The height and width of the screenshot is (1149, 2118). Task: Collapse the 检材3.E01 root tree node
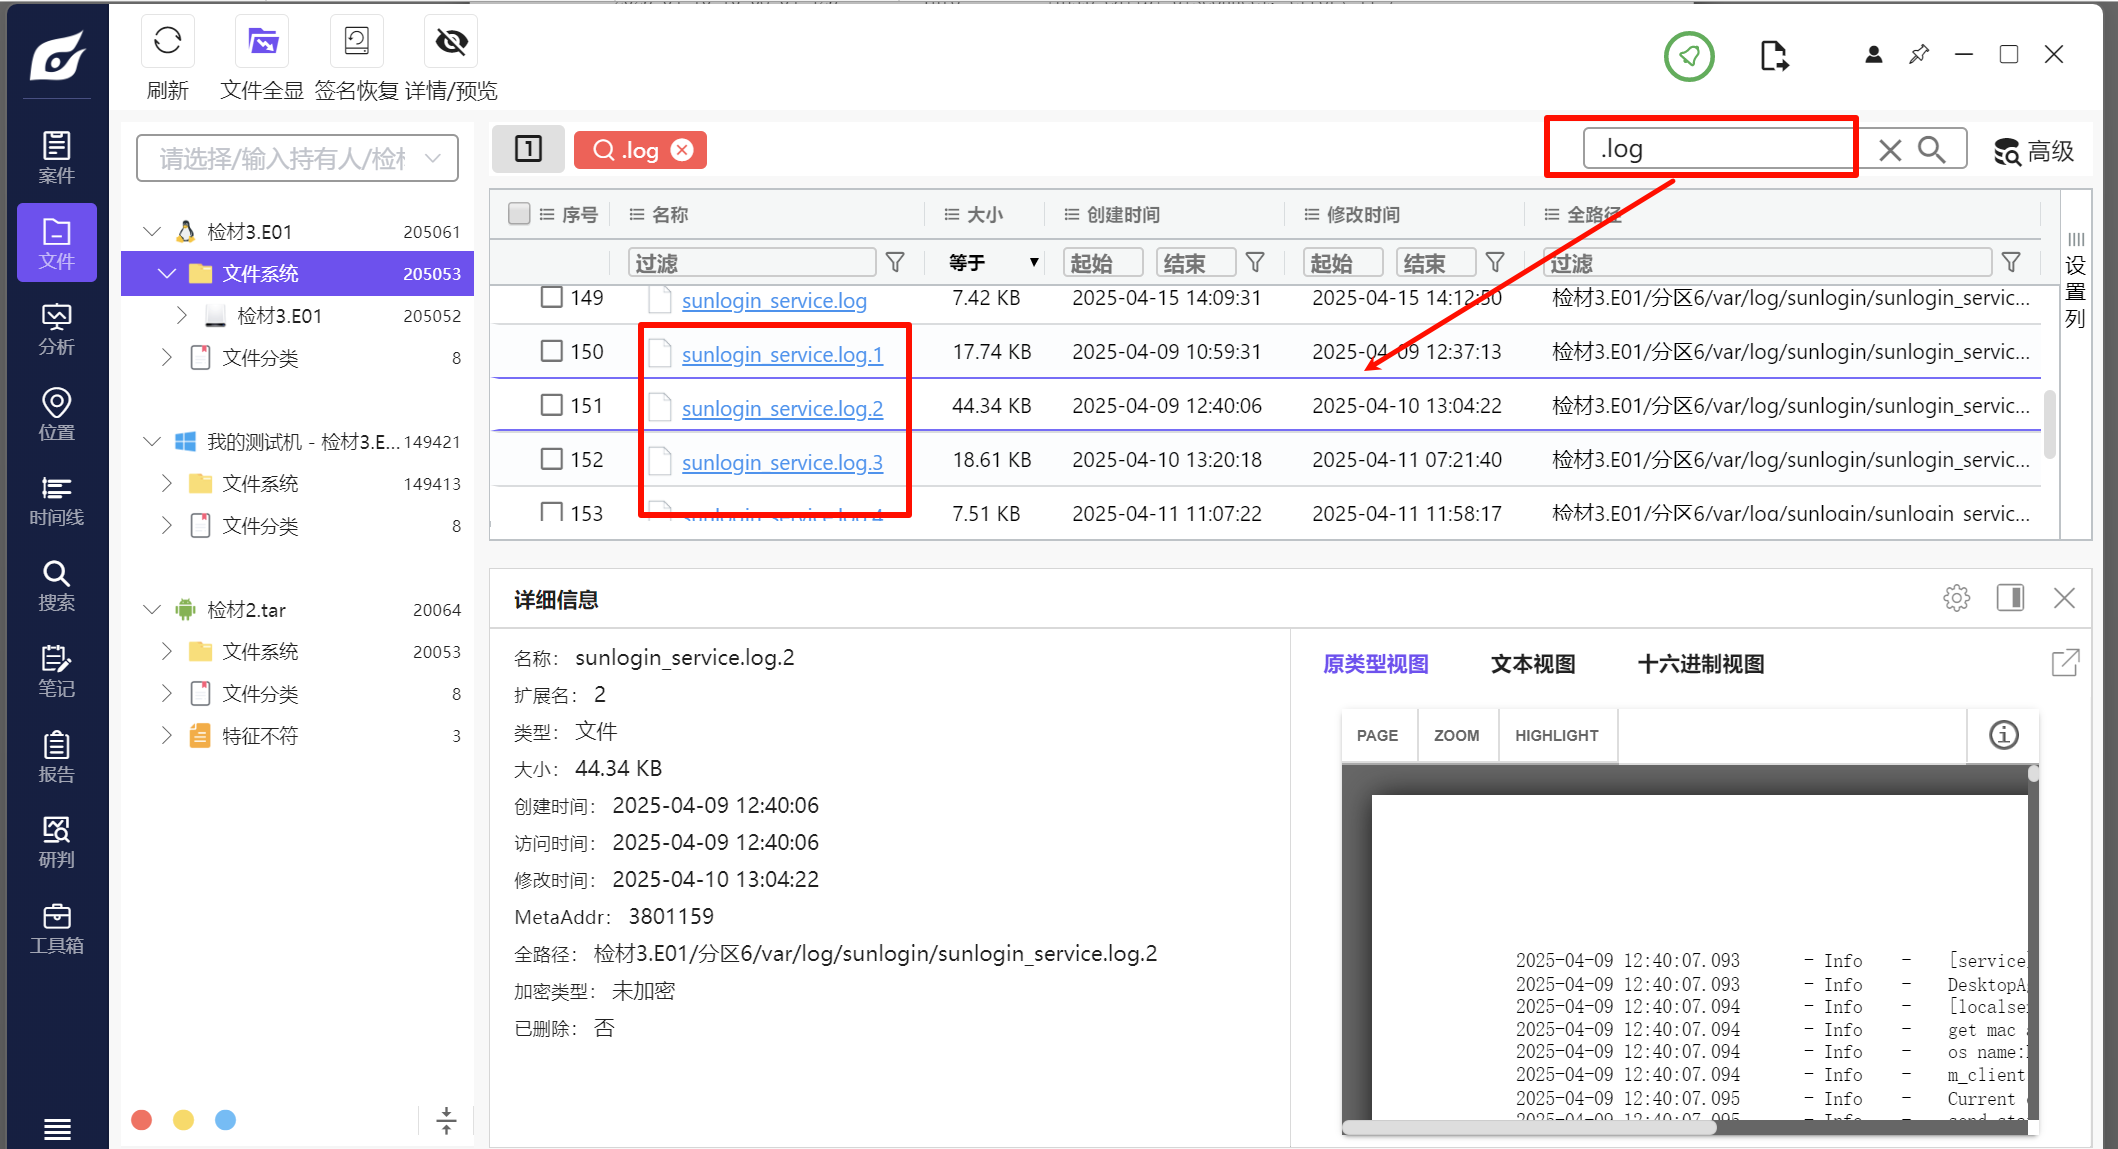(x=152, y=232)
